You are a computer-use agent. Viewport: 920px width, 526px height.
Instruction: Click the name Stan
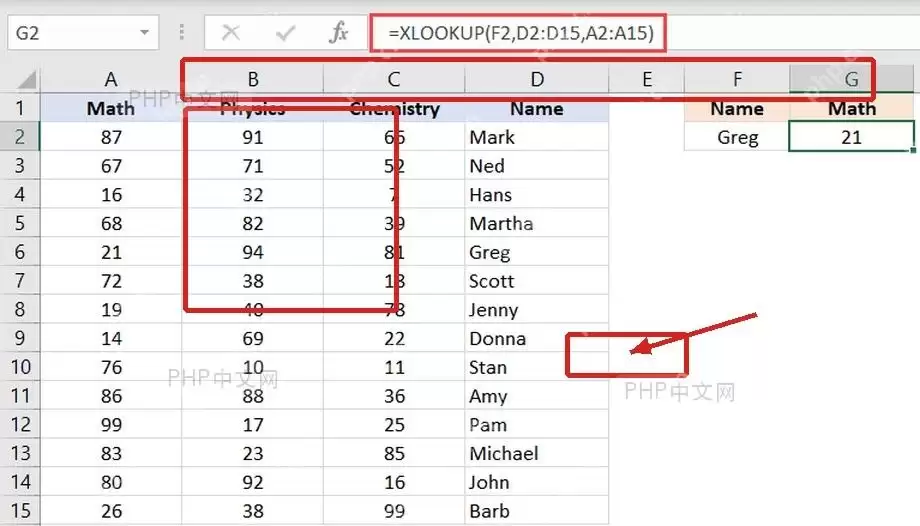tap(488, 367)
